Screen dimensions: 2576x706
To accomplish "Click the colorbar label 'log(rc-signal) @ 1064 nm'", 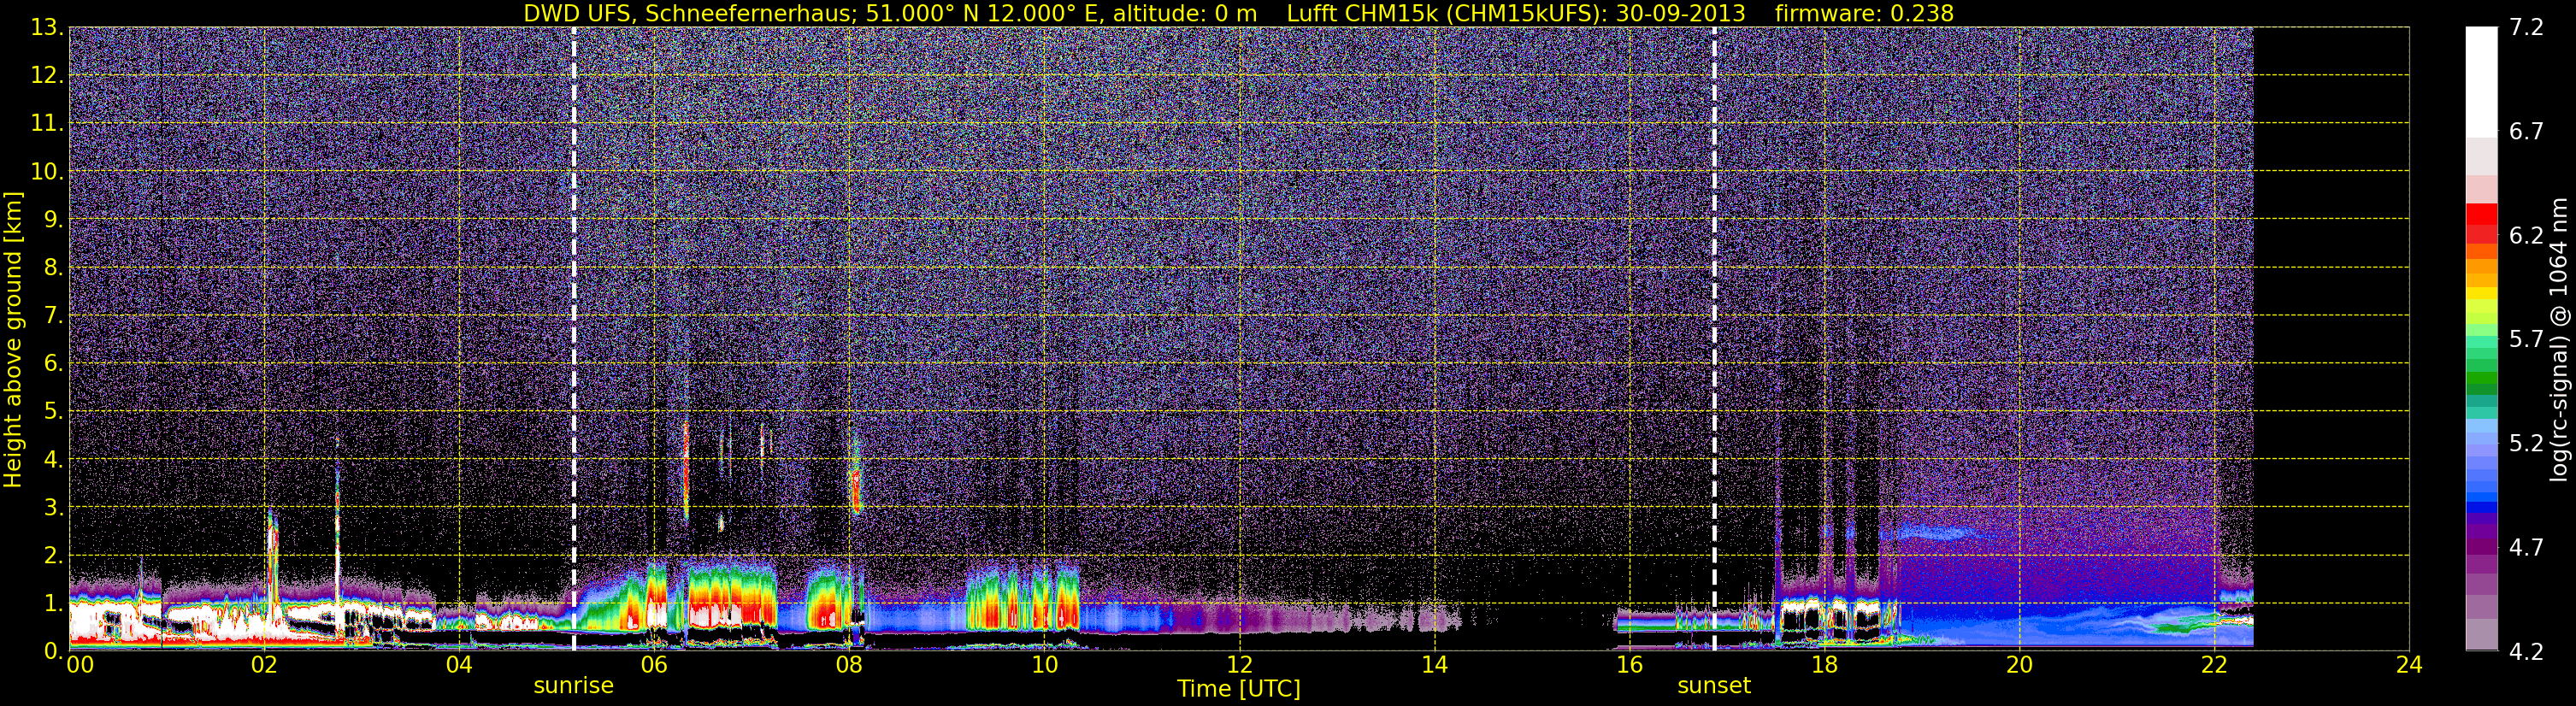I will point(2558,339).
